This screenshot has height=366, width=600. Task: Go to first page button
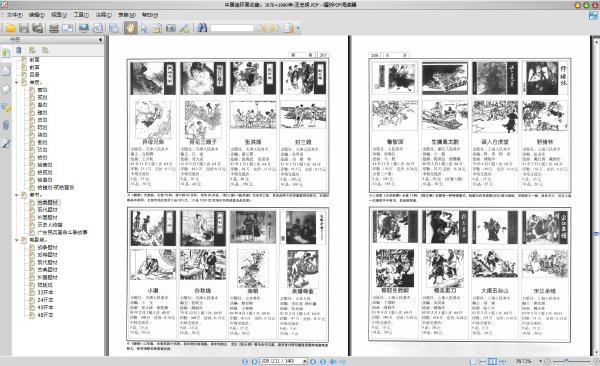(245, 361)
